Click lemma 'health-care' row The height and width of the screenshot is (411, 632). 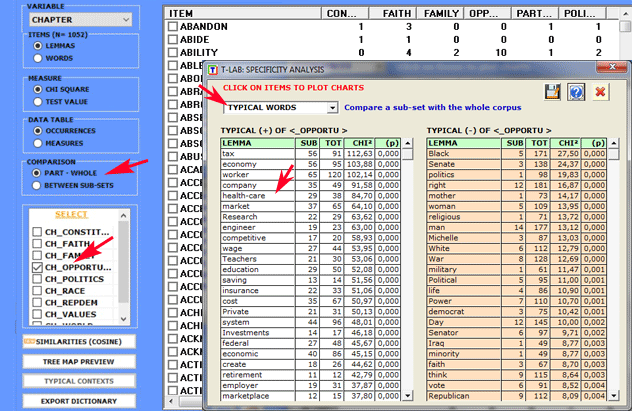(258, 196)
